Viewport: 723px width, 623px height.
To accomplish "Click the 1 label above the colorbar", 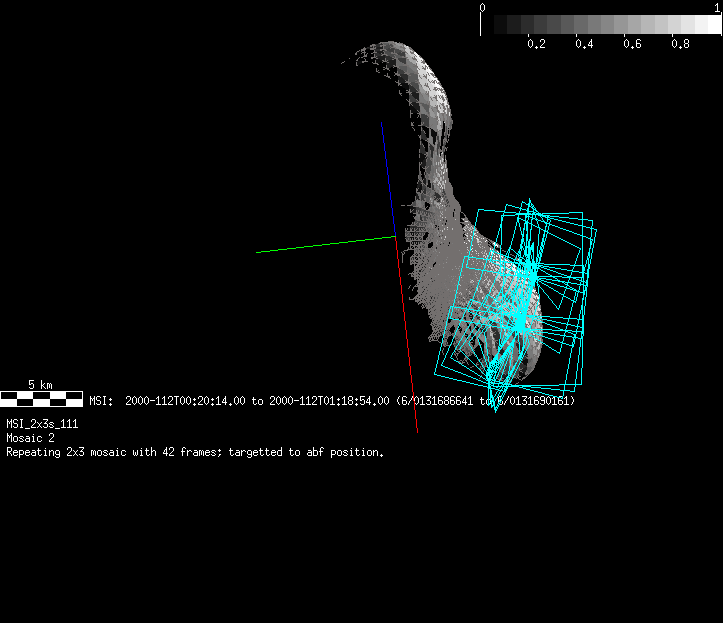I will coord(718,7).
